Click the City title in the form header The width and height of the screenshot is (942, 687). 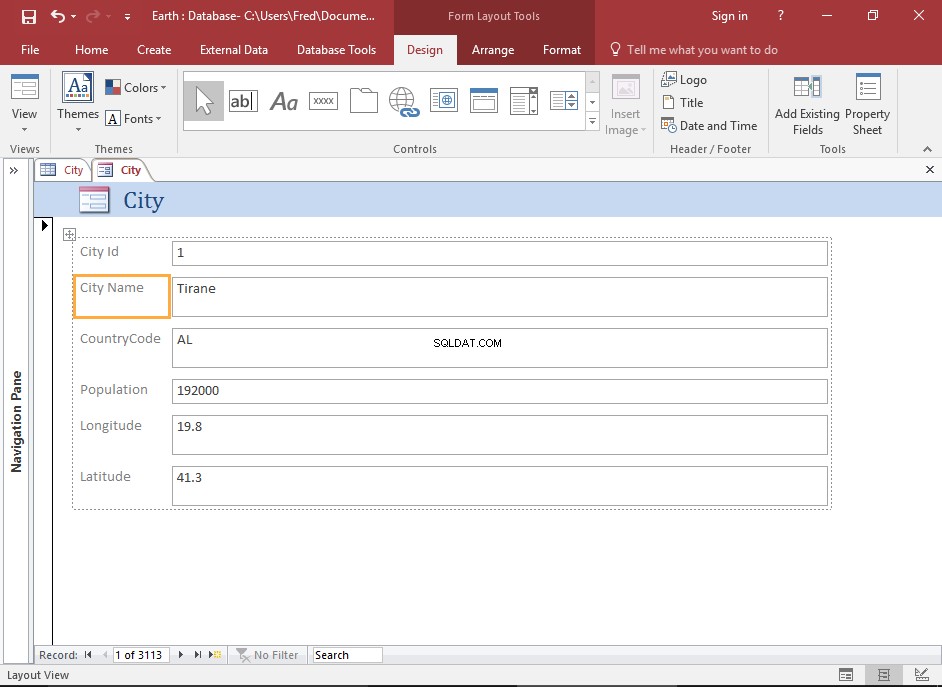point(143,201)
